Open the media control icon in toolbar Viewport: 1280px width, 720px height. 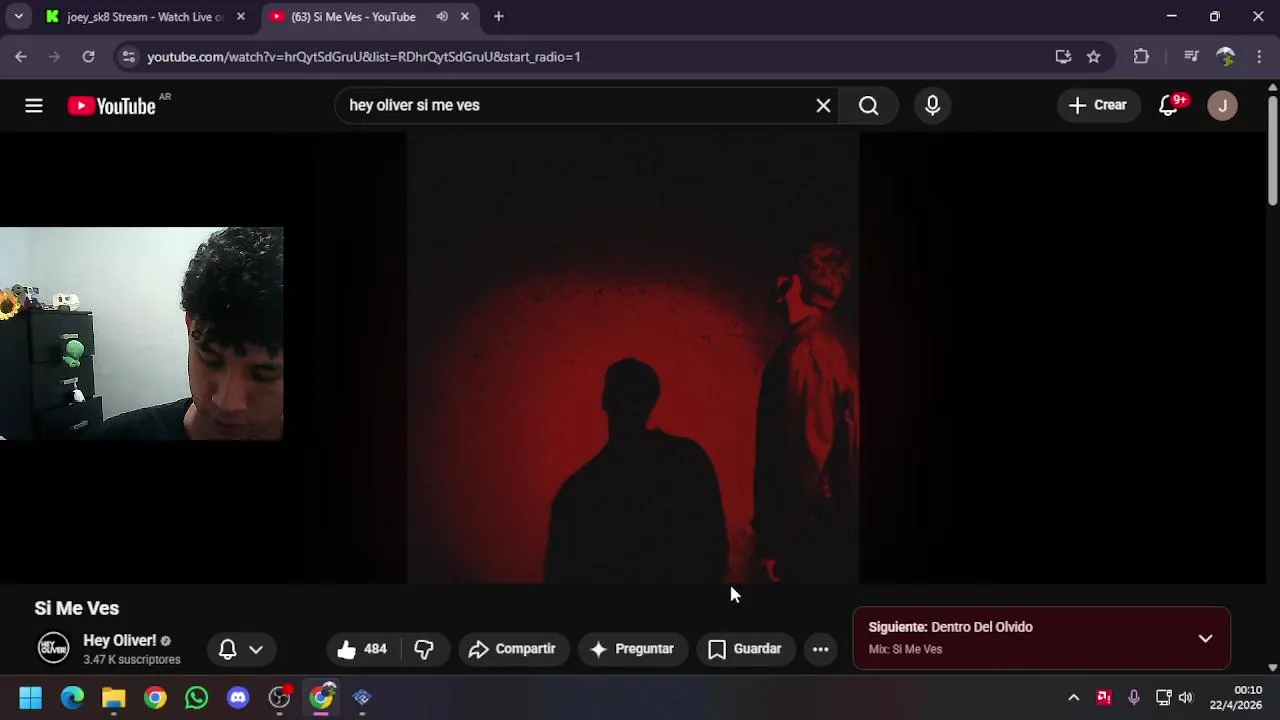[1191, 57]
